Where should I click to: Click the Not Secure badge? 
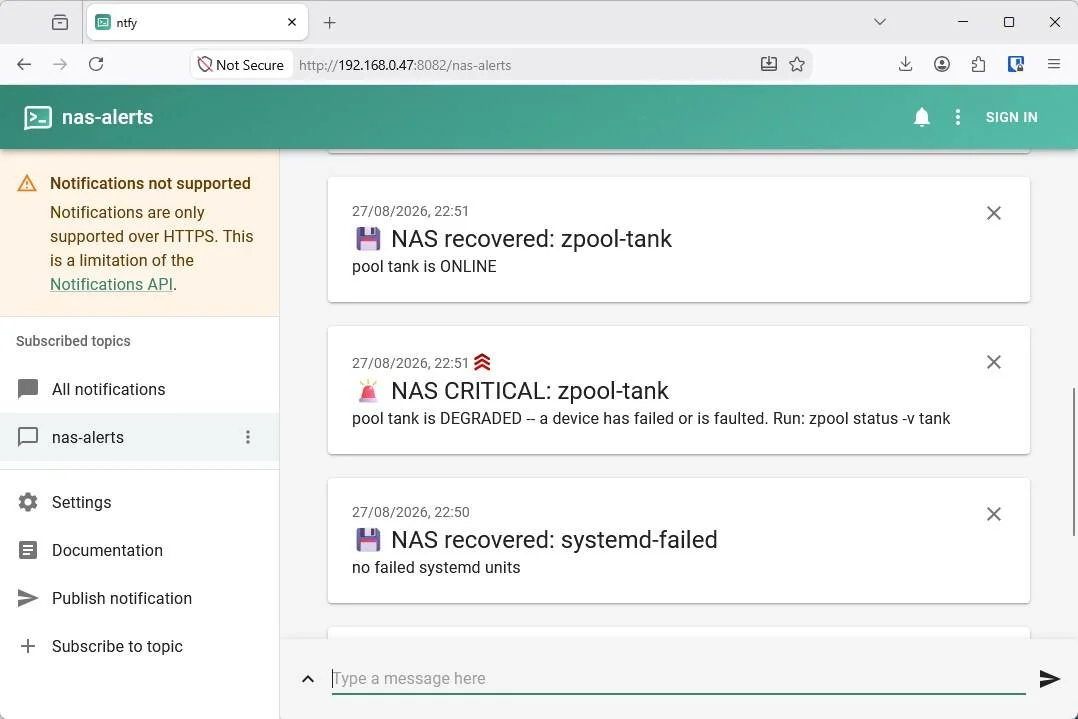click(x=241, y=65)
